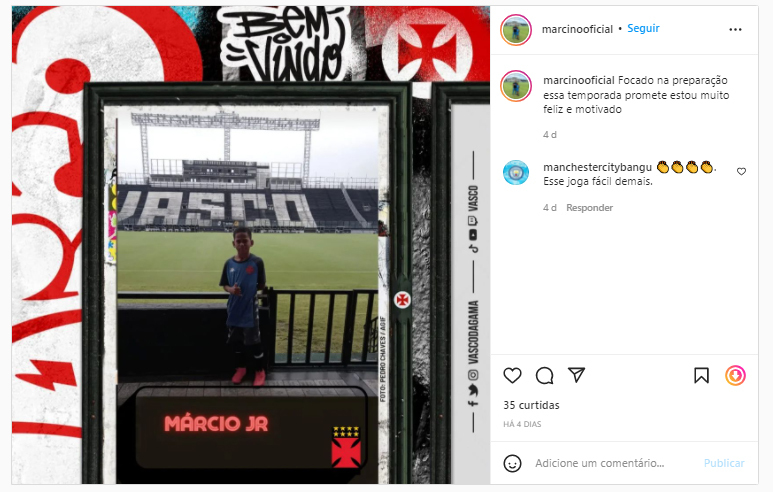Publish comment with the Publicar button
Viewport: 773px width, 492px height.
pyautogui.click(x=724, y=463)
